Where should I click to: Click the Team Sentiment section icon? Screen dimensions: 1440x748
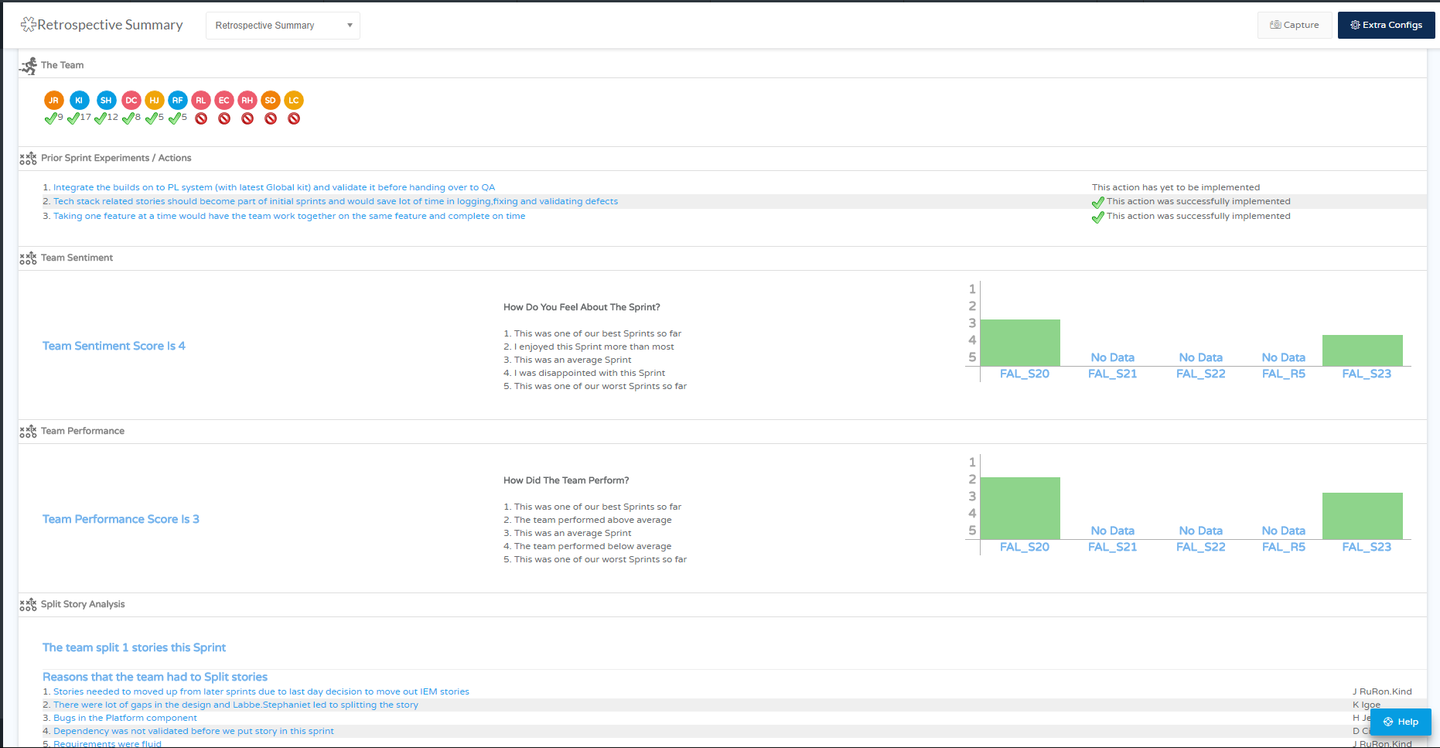tap(28, 258)
